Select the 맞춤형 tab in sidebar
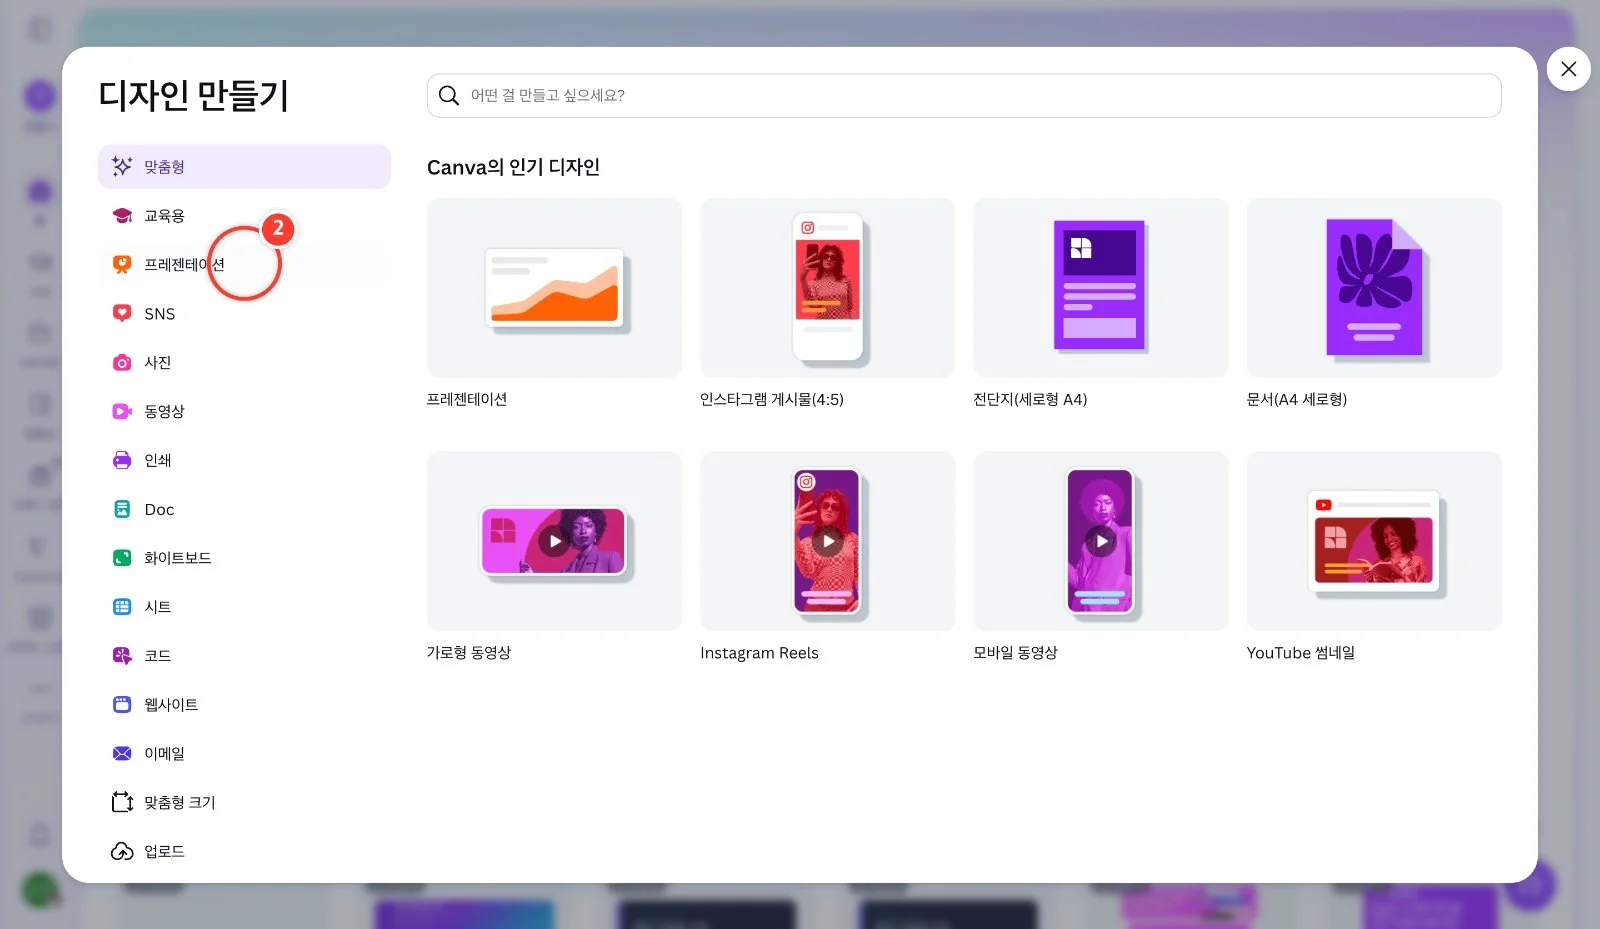Screen dimensions: 1600x929 tap(244, 167)
